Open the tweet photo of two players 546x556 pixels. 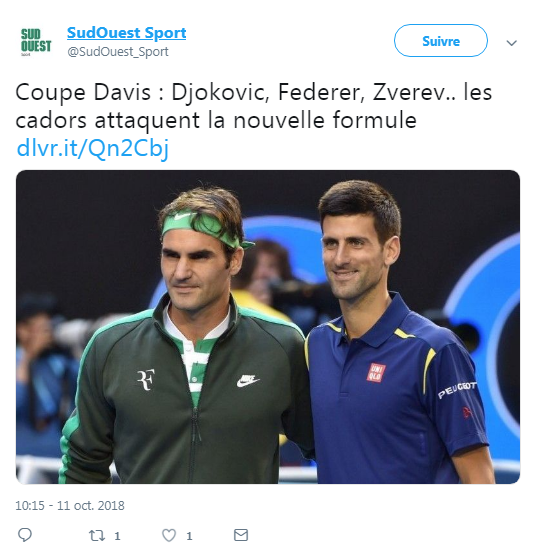[x=268, y=327]
